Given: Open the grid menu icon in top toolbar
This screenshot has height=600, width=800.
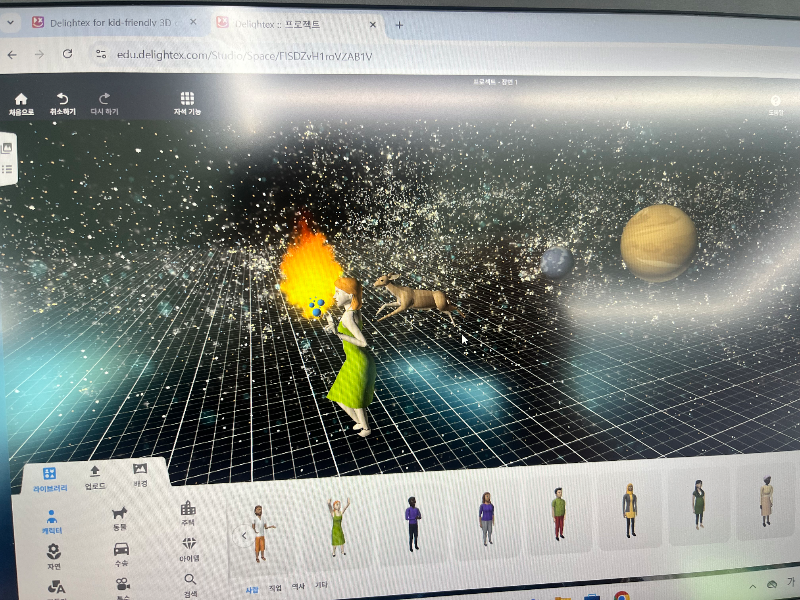Looking at the screenshot, I should pyautogui.click(x=187, y=99).
